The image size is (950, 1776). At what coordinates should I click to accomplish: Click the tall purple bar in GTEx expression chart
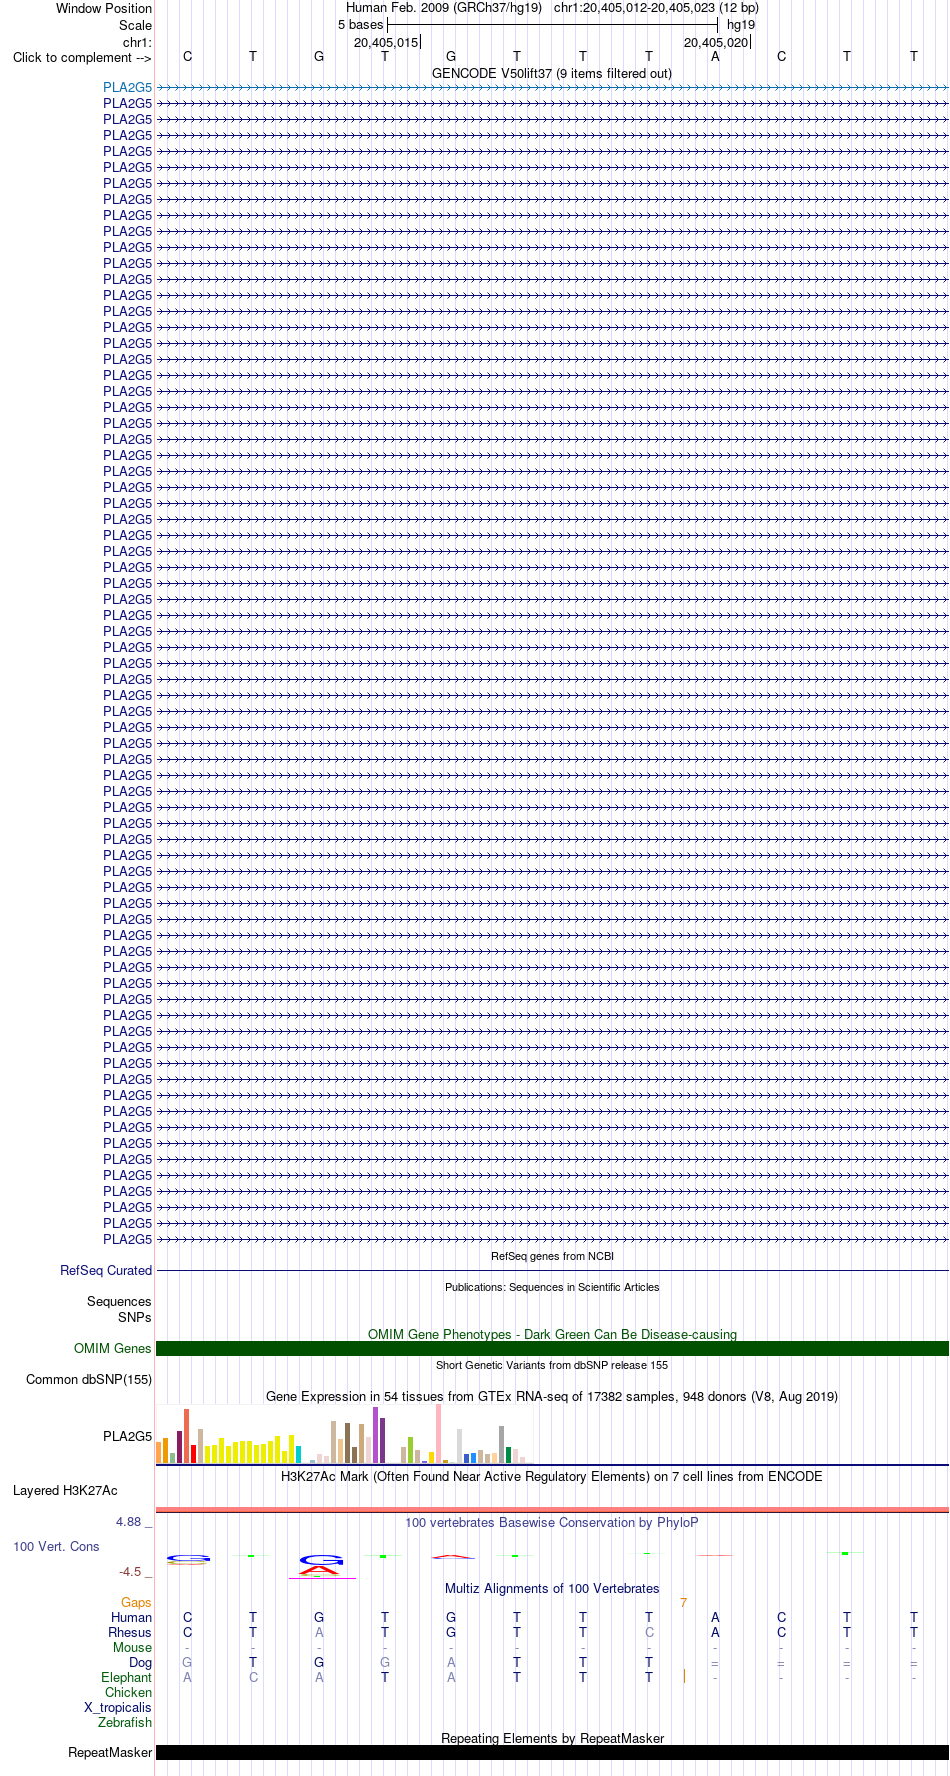(x=375, y=1436)
